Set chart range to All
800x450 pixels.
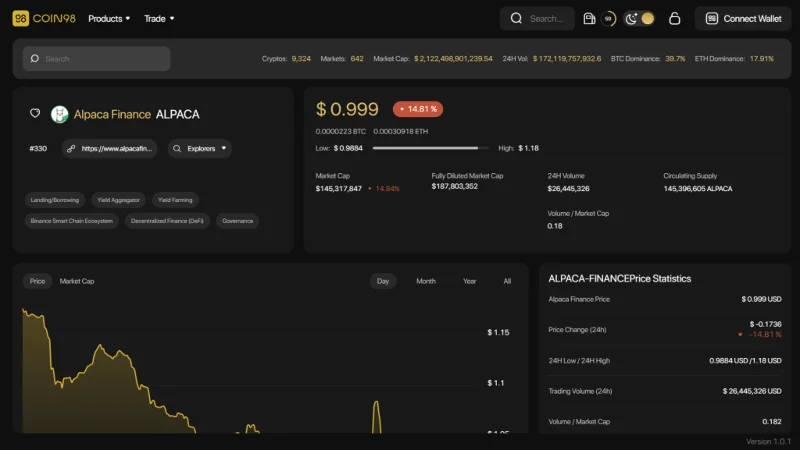(x=507, y=281)
